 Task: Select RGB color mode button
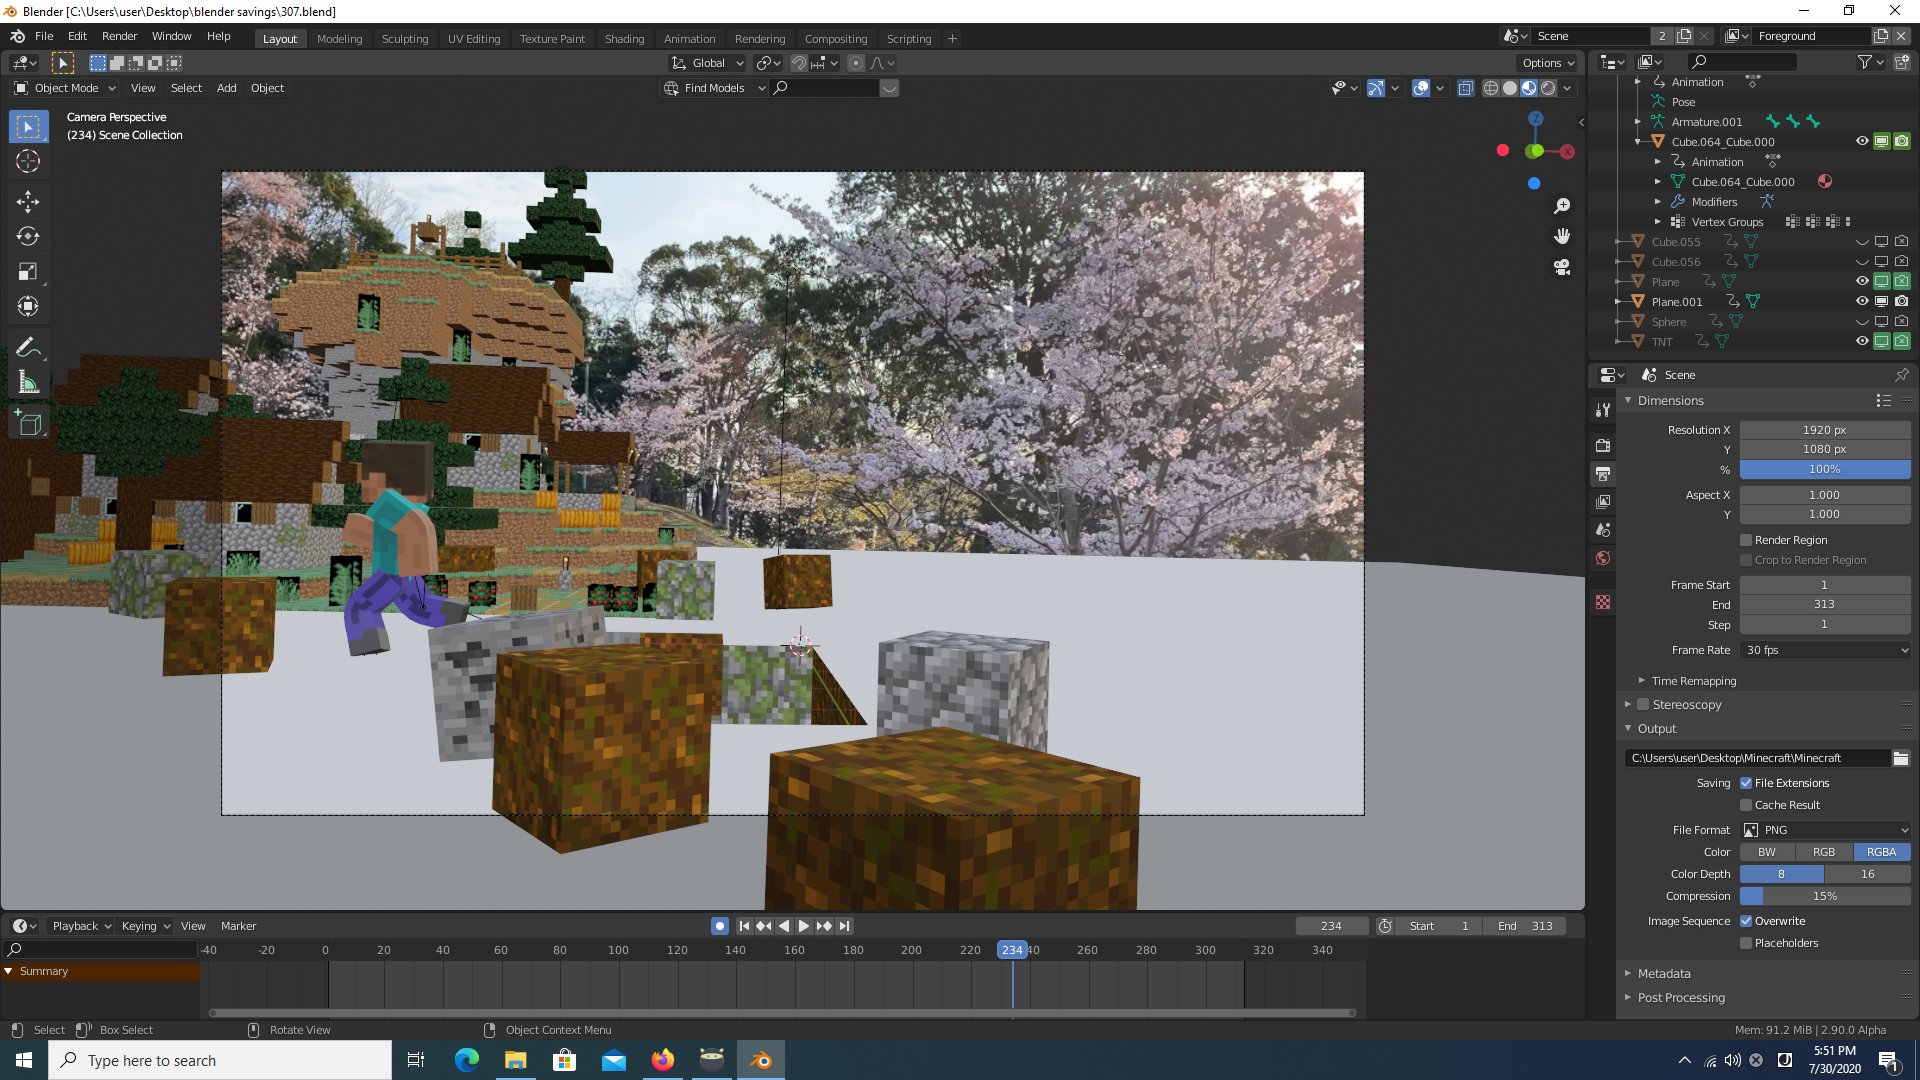tap(1824, 852)
